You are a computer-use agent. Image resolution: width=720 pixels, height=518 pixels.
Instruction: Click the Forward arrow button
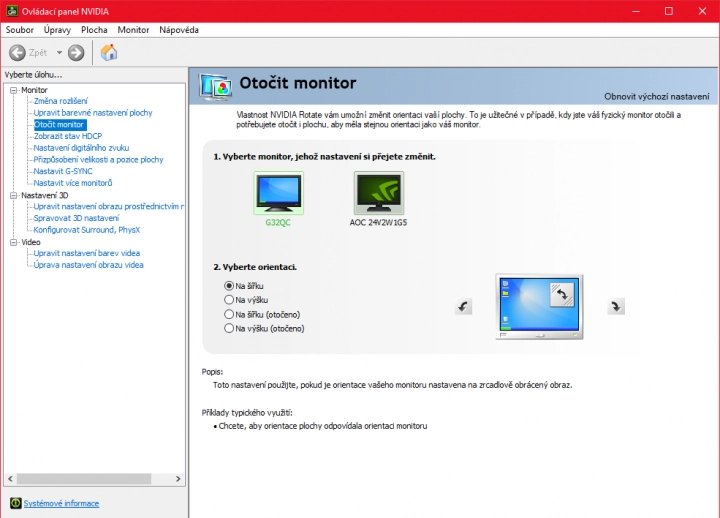coord(76,52)
